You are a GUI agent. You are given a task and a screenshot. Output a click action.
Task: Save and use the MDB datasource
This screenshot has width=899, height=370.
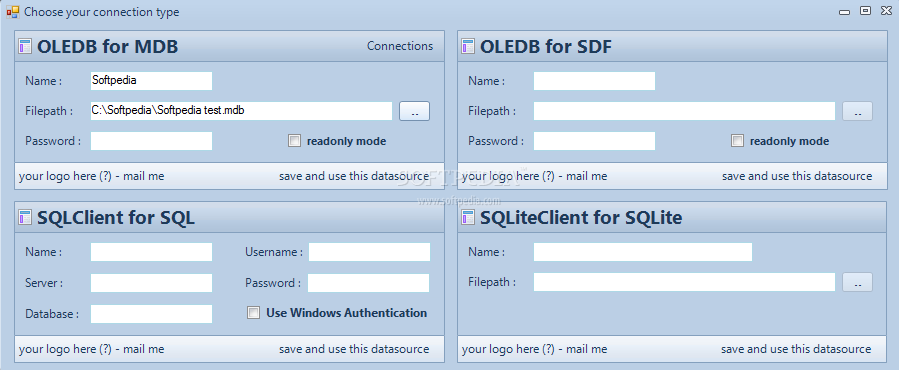pos(354,176)
